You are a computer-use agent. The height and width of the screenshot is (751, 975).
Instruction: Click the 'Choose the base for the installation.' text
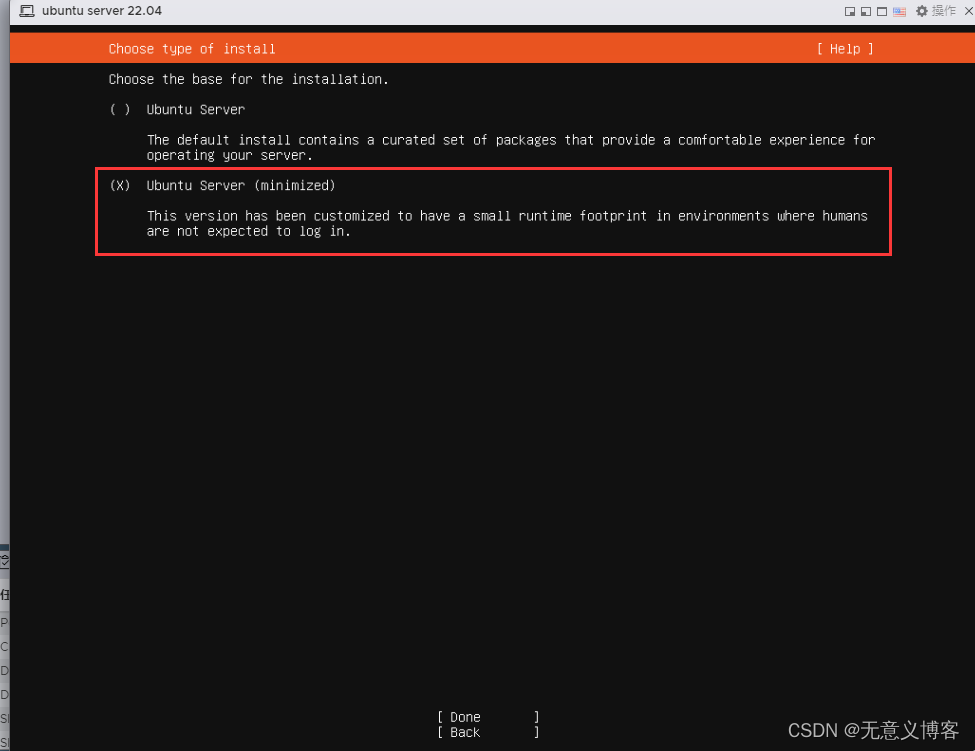[x=248, y=80]
